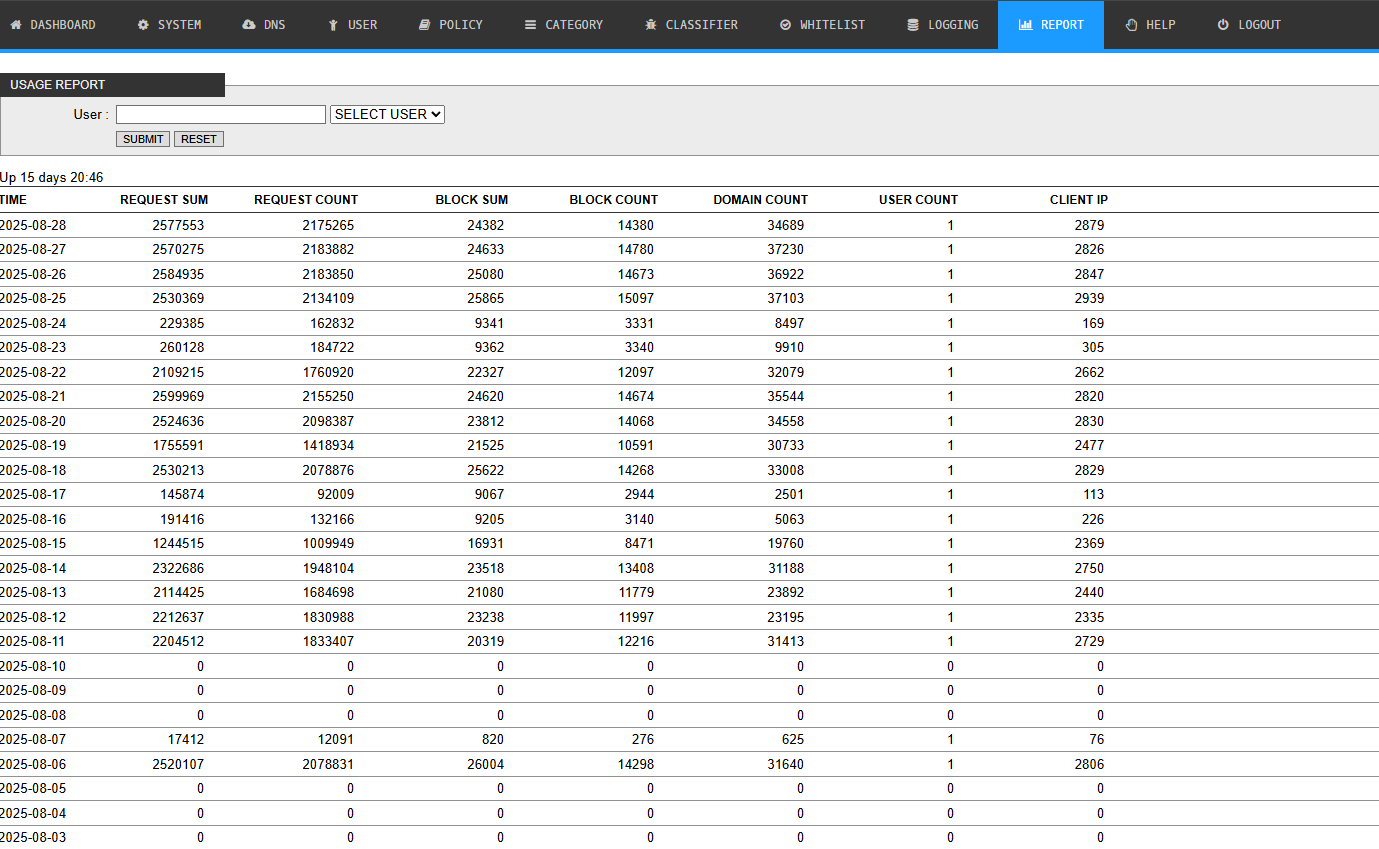The image size is (1379, 849).
Task: Click the Policy book icon
Action: (425, 25)
